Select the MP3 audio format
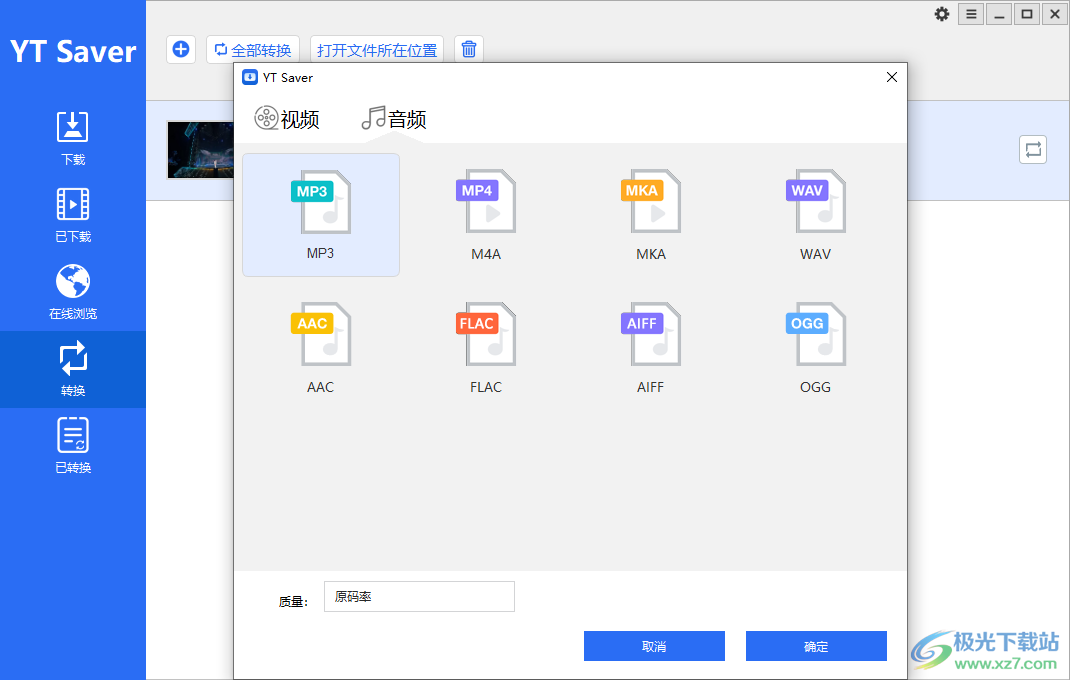1070x680 pixels. pyautogui.click(x=321, y=214)
